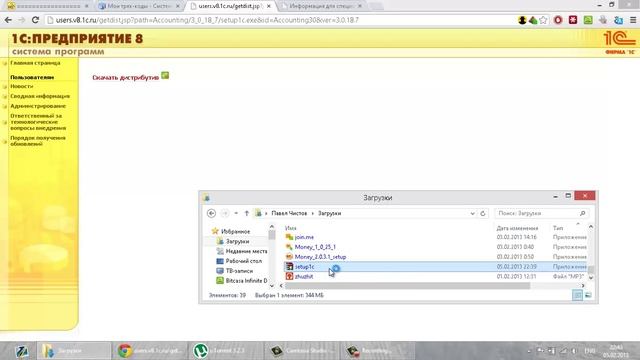The image size is (640, 360).
Task: Click the taskbar clock and date
Action: click(616, 351)
